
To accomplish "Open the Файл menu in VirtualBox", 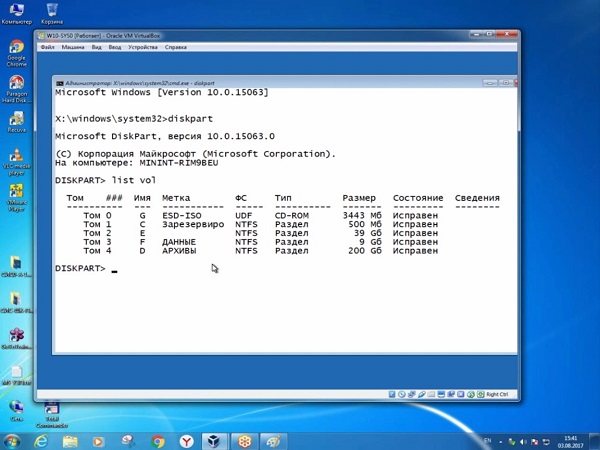I will point(48,47).
